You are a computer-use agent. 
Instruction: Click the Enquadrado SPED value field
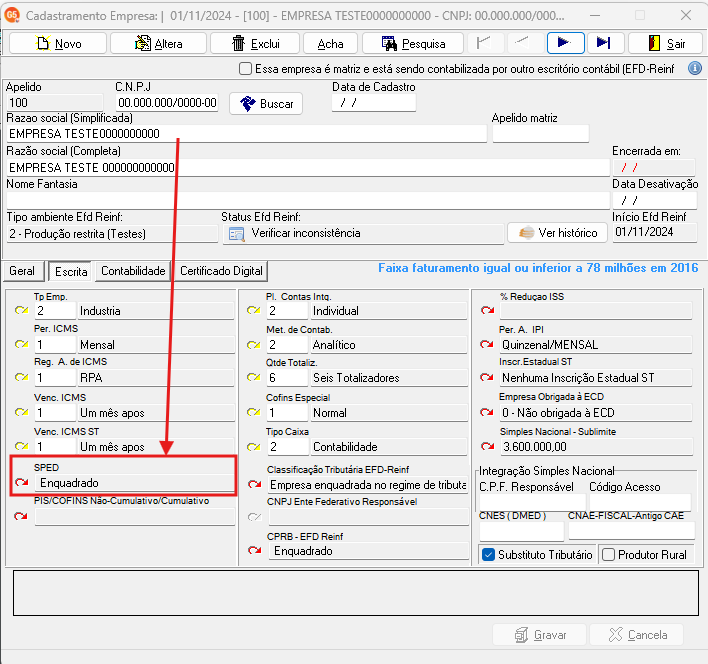point(134,483)
